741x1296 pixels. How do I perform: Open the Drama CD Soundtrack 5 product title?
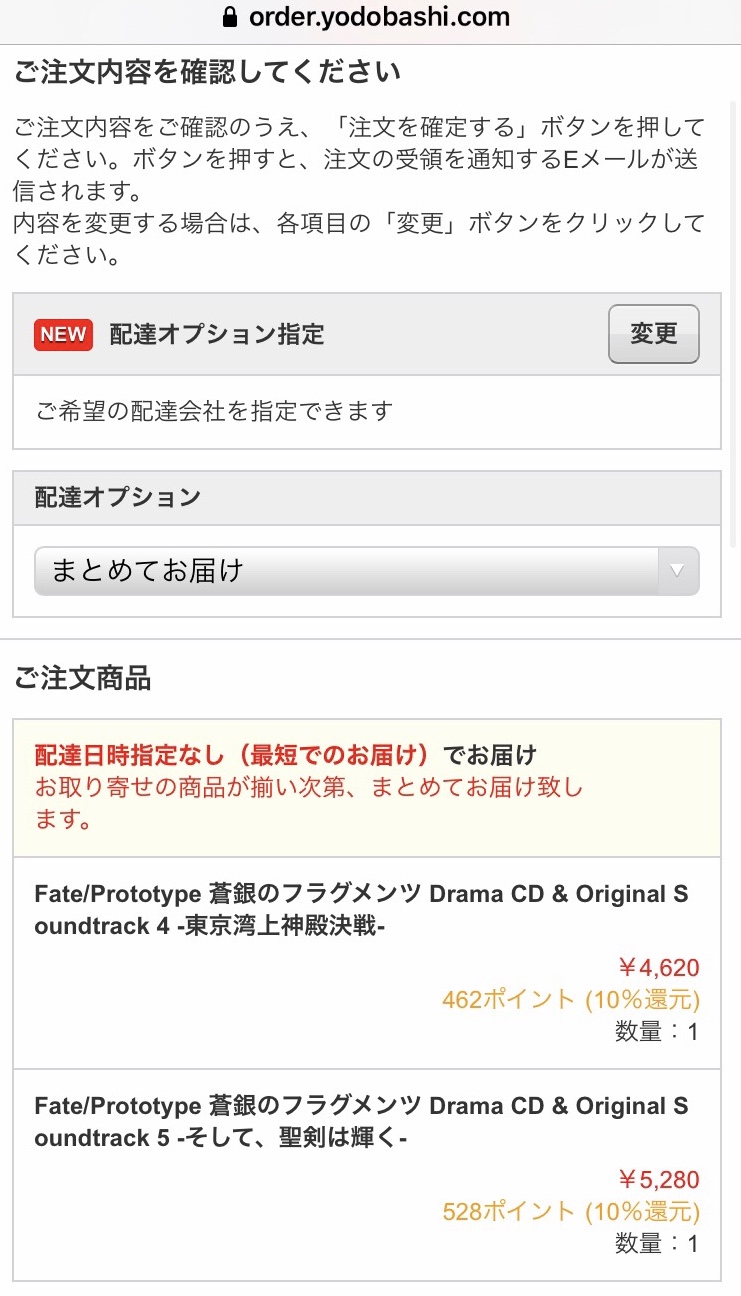(361, 1122)
